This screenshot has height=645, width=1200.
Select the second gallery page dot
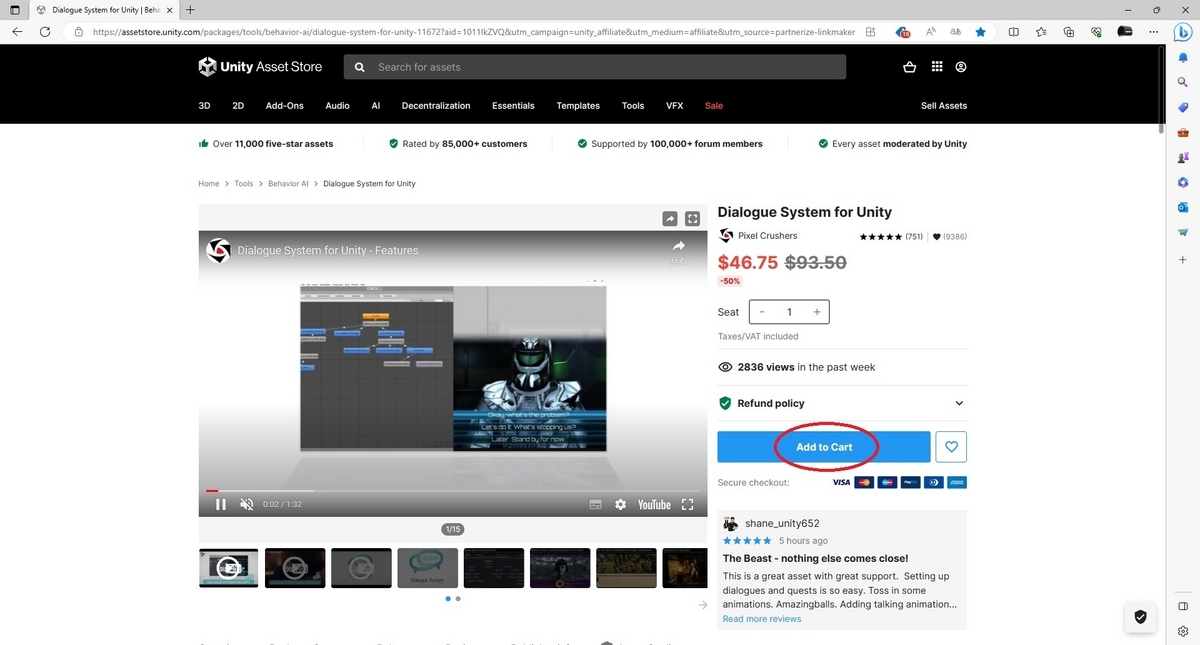[x=458, y=599]
